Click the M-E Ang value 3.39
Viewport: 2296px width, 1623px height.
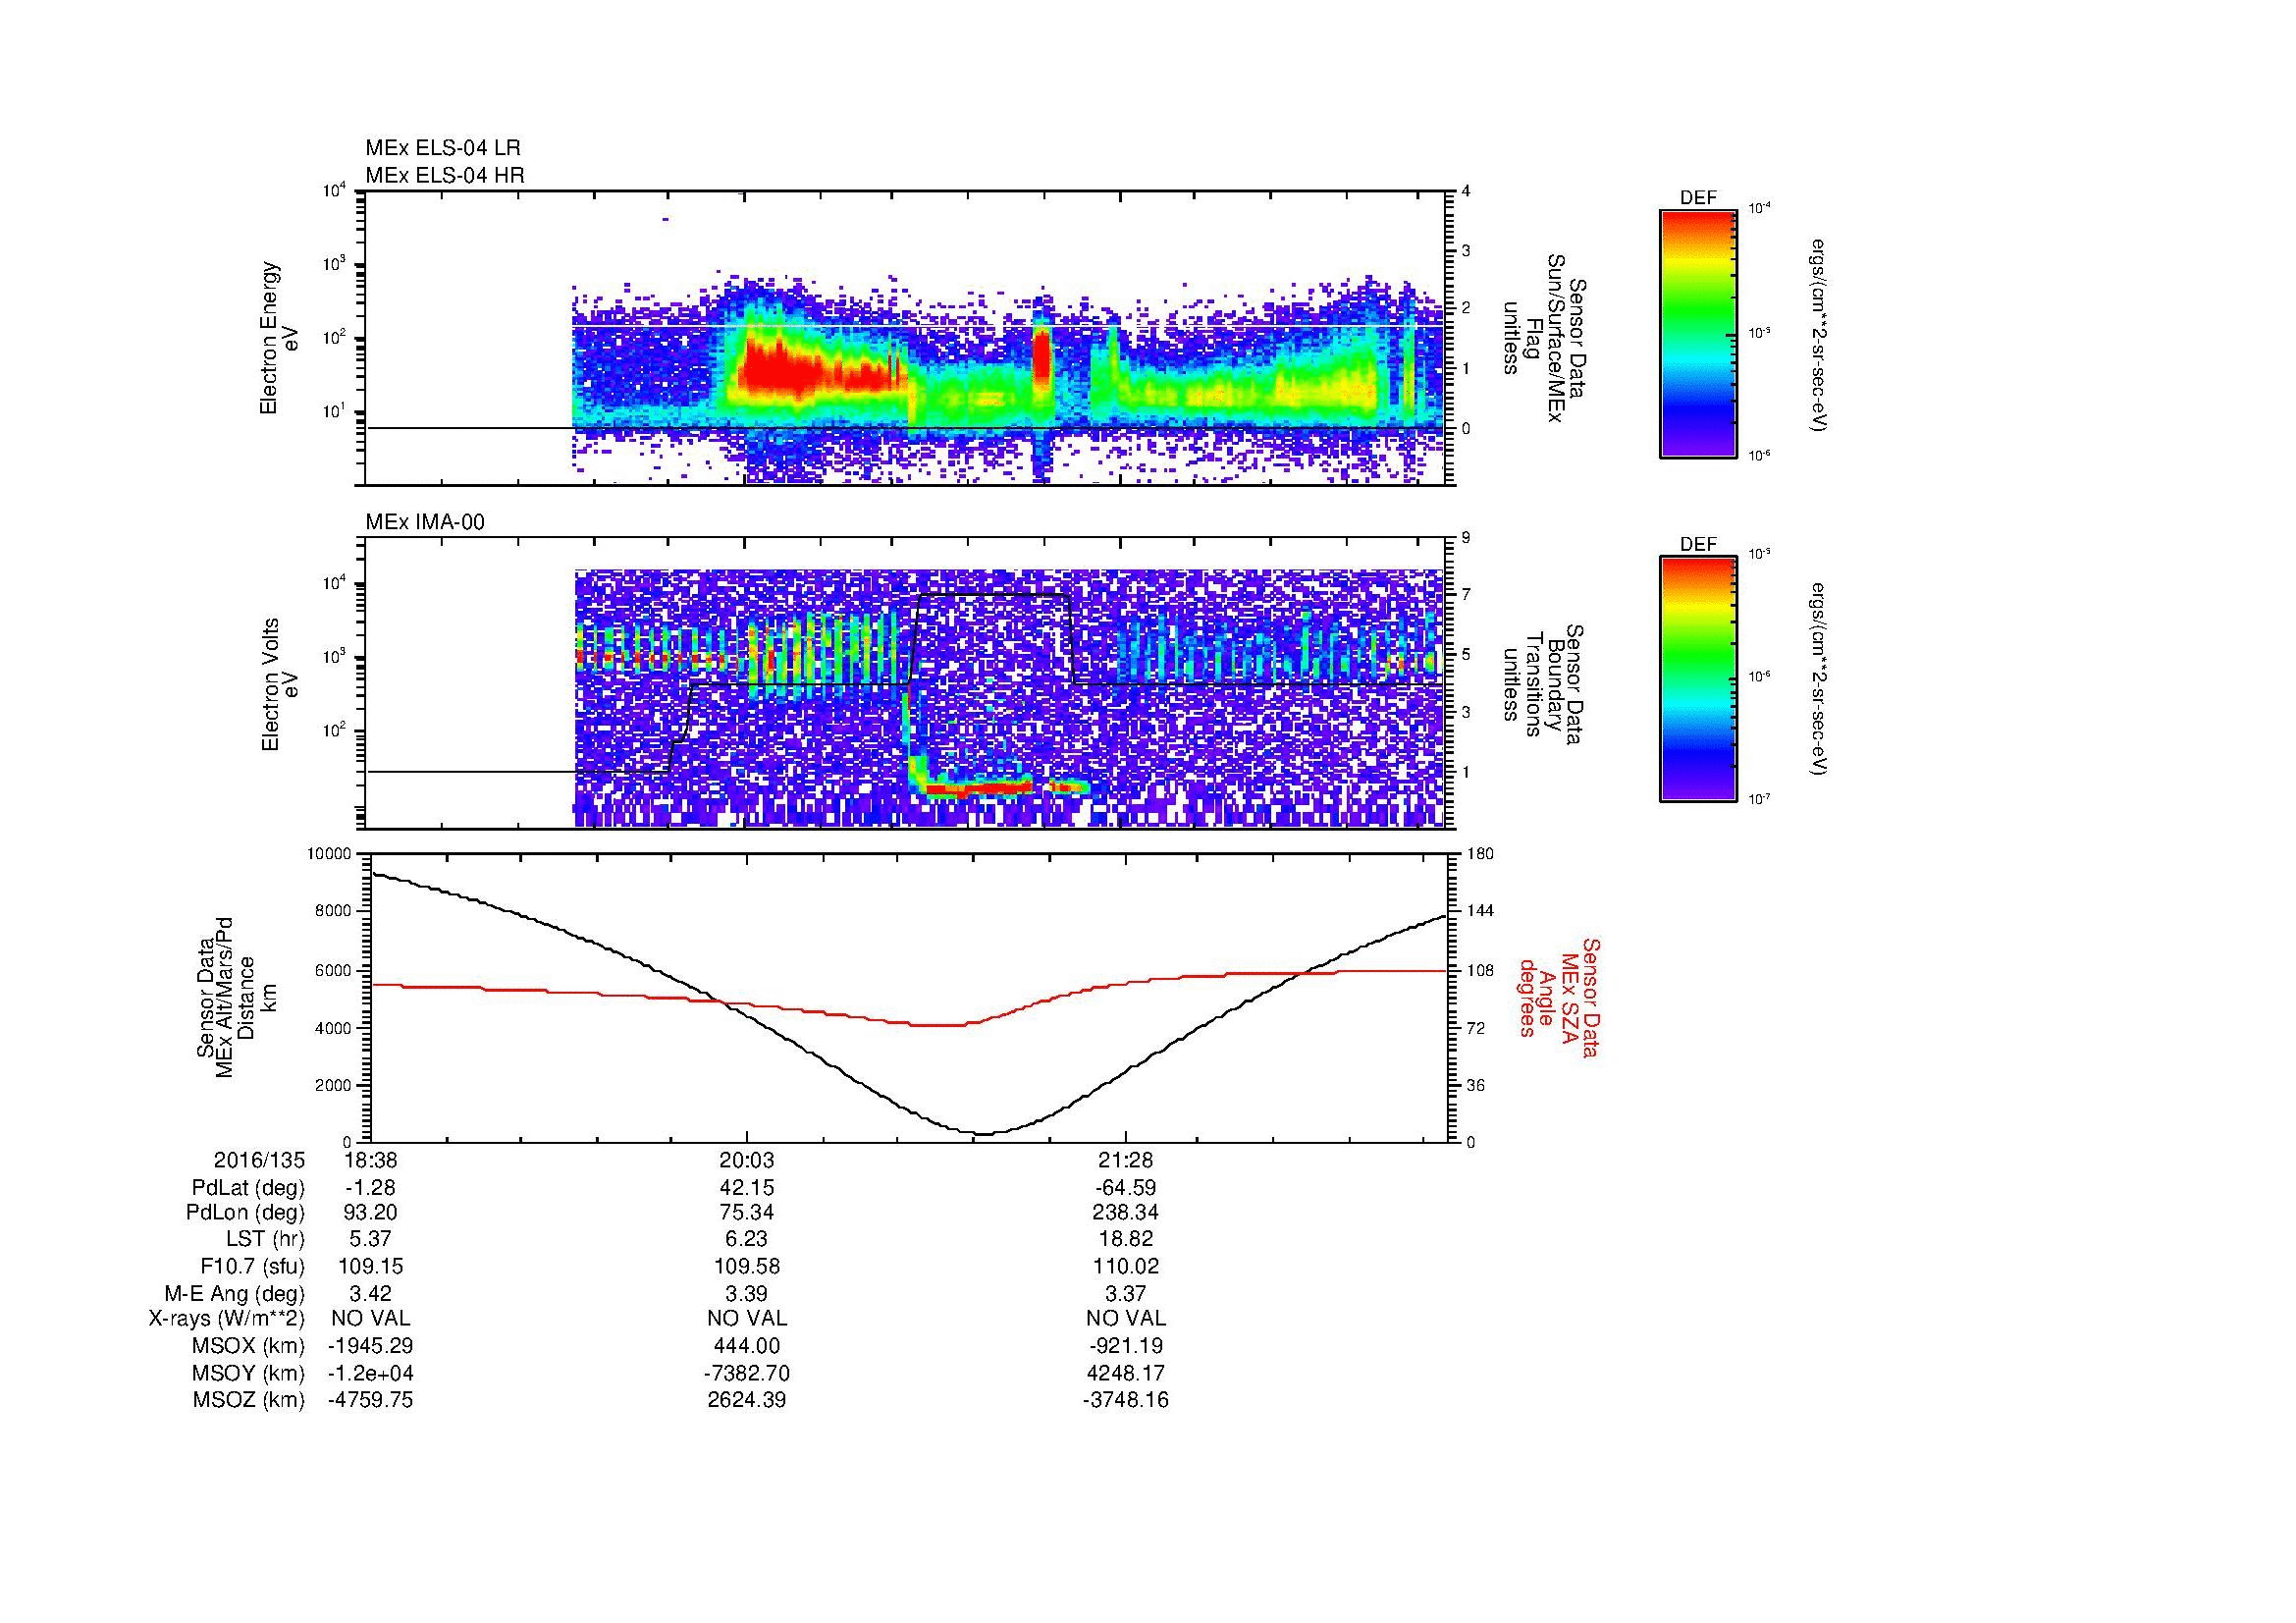coord(746,1293)
